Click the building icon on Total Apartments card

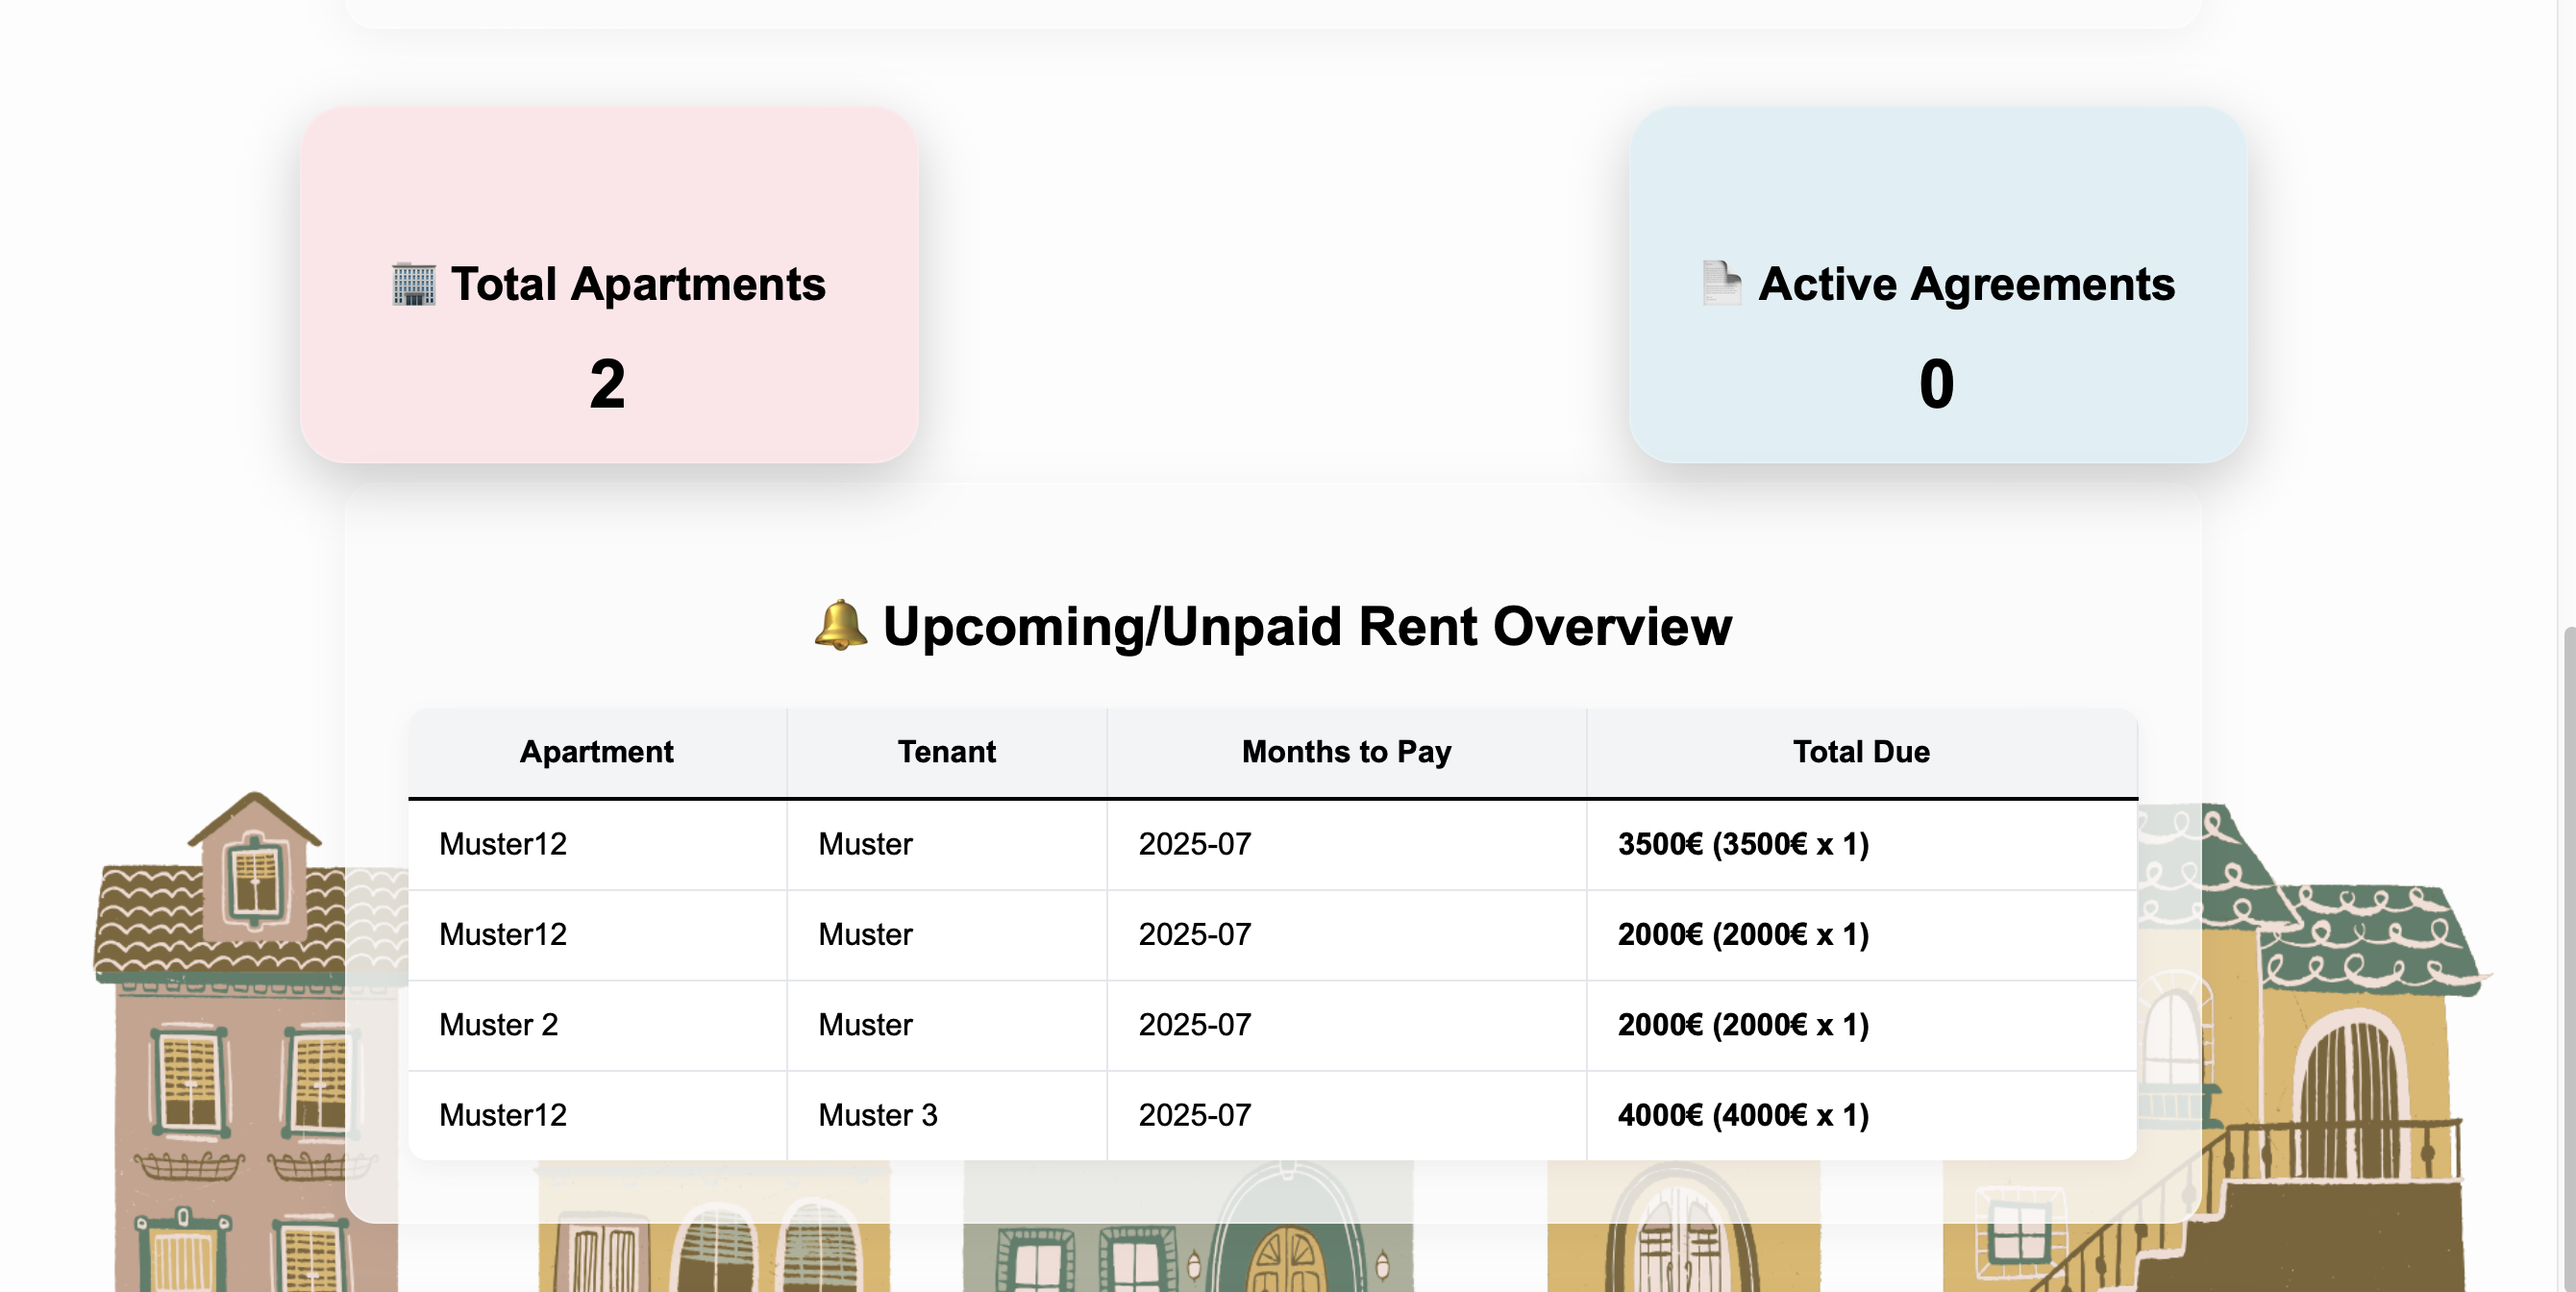[x=413, y=284]
